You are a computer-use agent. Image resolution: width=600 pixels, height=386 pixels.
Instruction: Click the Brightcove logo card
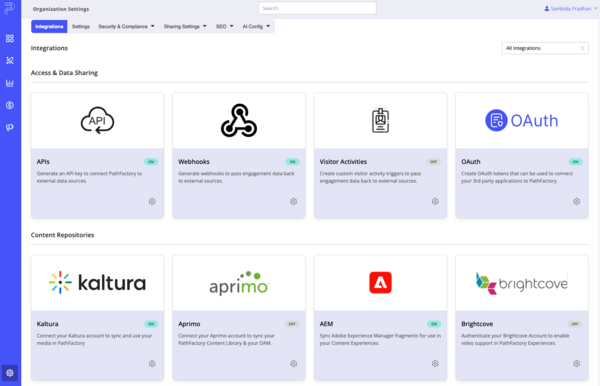pos(522,283)
